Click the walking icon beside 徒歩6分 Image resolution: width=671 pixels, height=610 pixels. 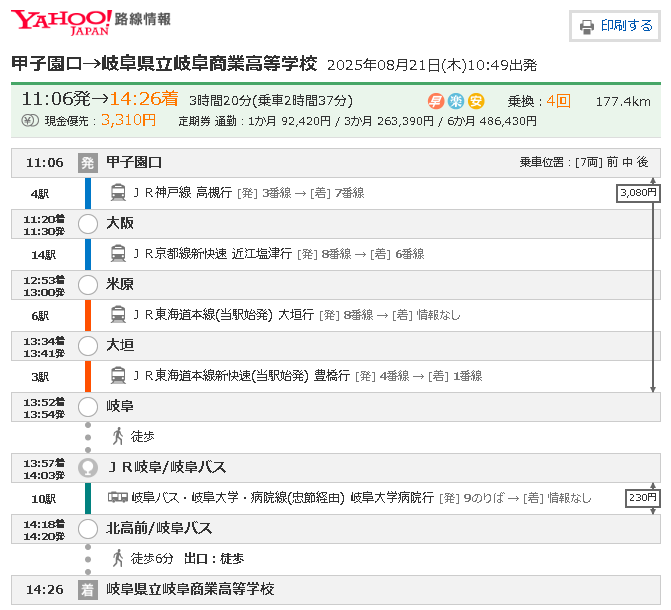pyautogui.click(x=118, y=559)
